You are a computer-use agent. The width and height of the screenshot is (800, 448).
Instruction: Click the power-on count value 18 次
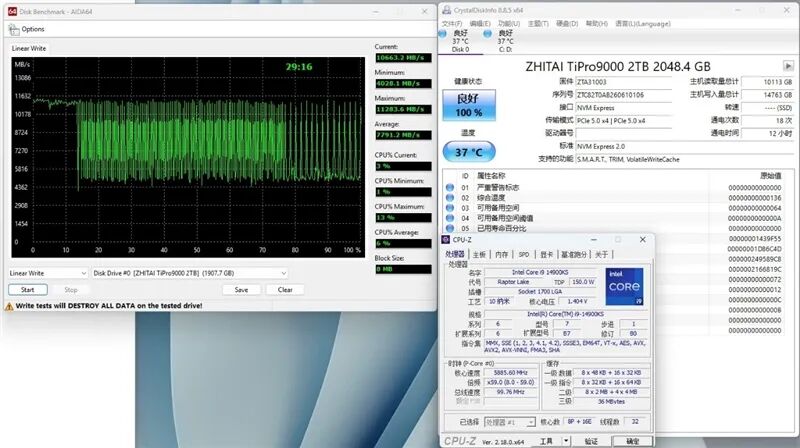[767, 121]
